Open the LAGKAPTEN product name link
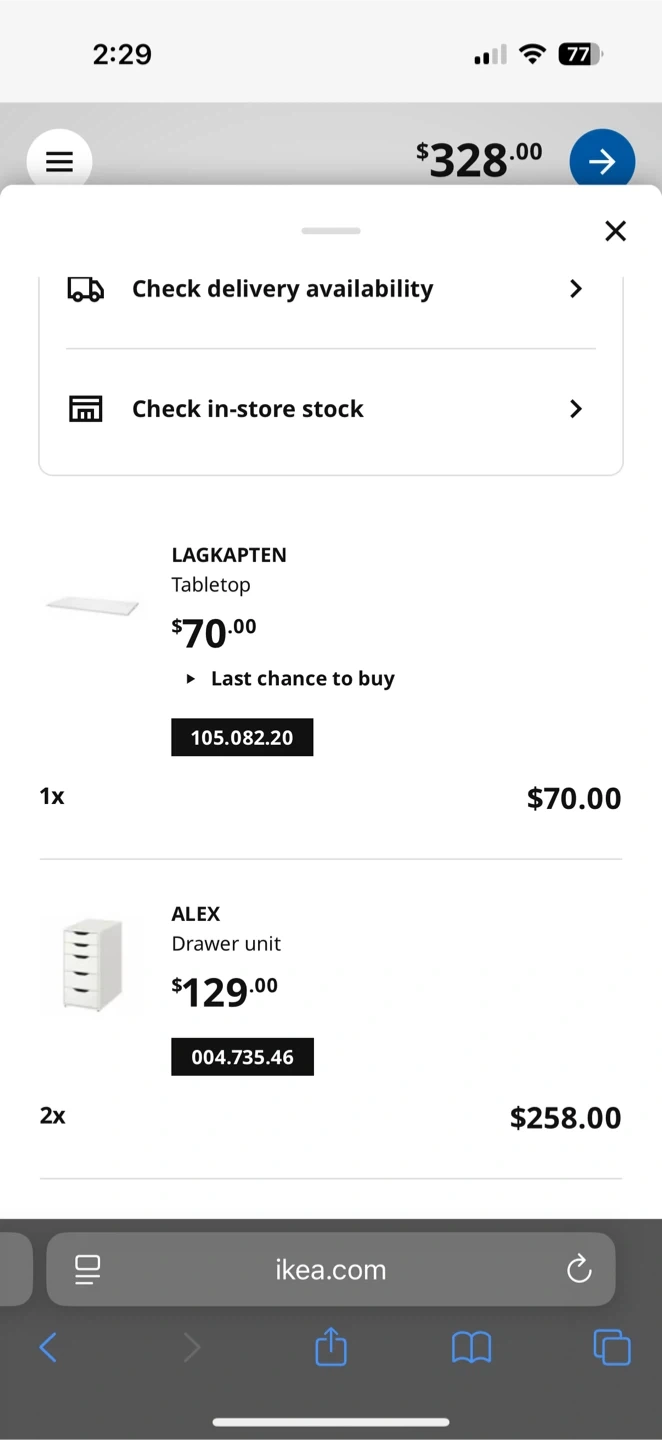The image size is (662, 1440). click(x=229, y=555)
